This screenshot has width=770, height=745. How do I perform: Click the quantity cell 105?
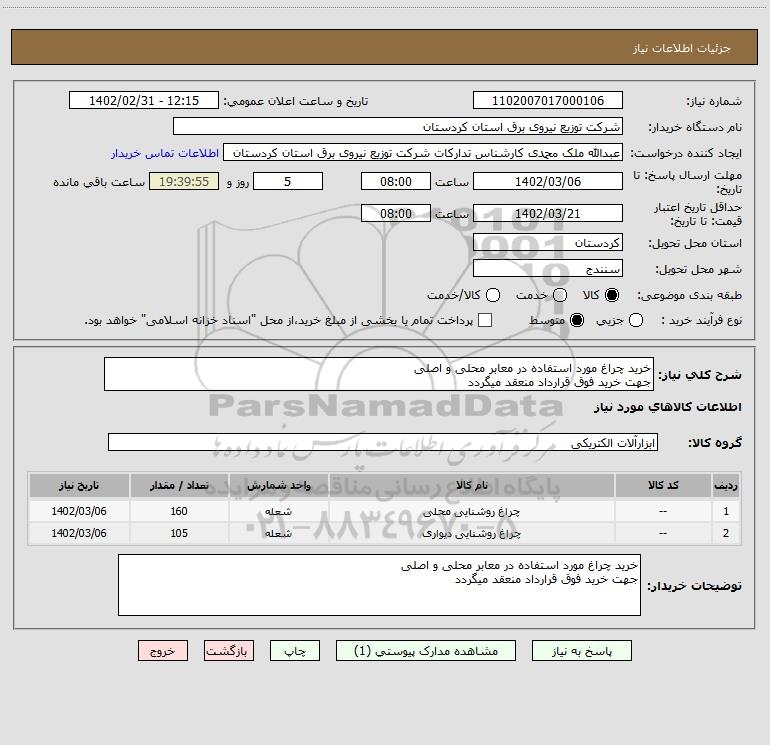tap(179, 533)
